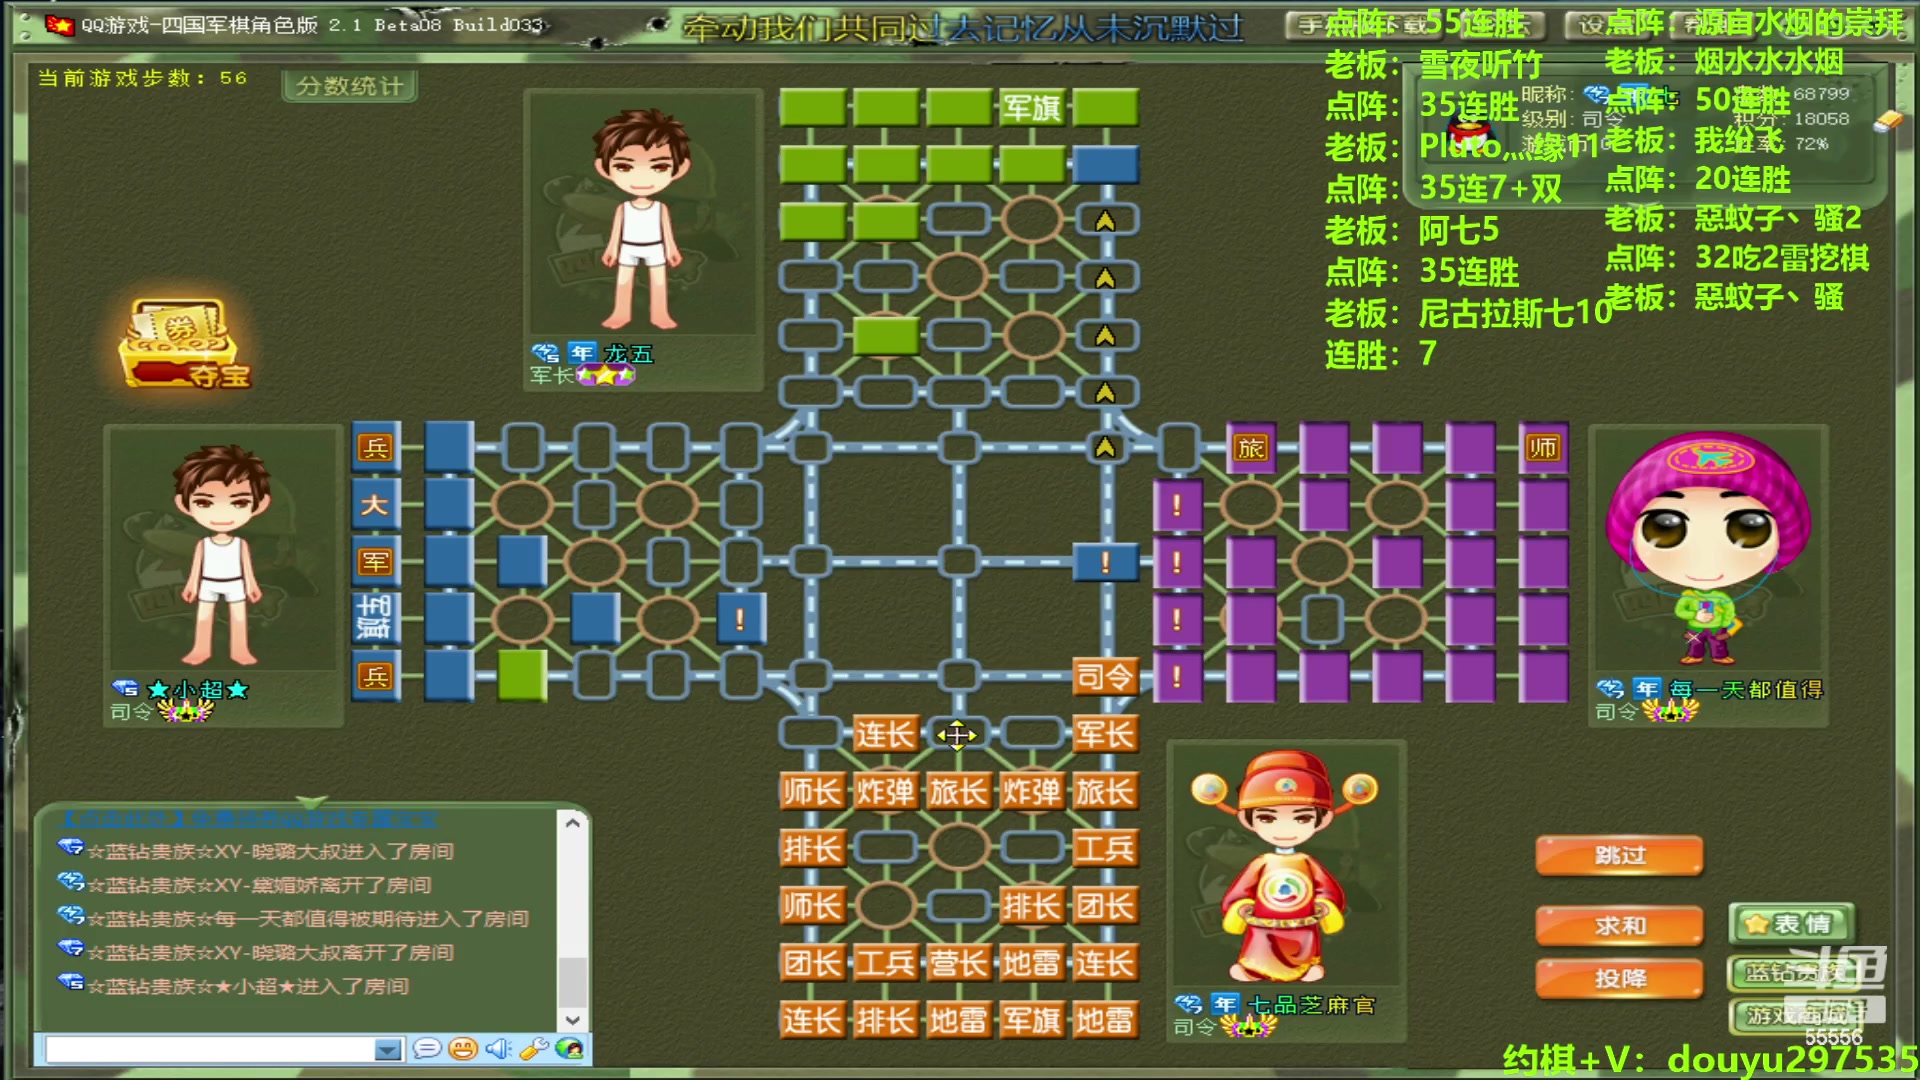
Task: Open the 夺宝 treasure chest icon
Action: (183, 343)
